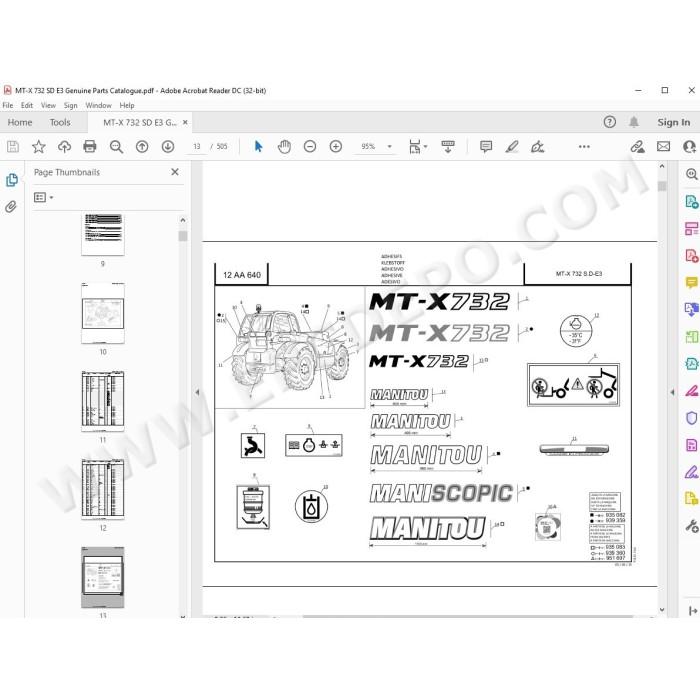Viewport: 700px width, 700px height.
Task: Expand the thumbnails options dropdown
Action: point(44,197)
